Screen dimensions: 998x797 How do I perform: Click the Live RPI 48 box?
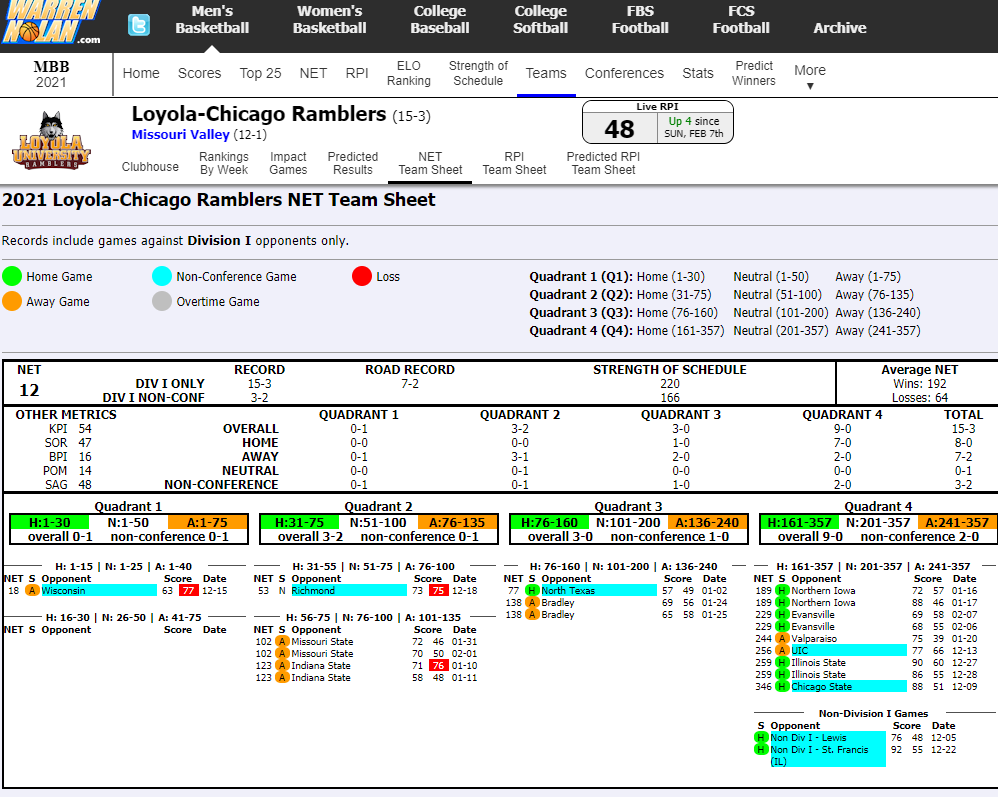pyautogui.click(x=657, y=123)
